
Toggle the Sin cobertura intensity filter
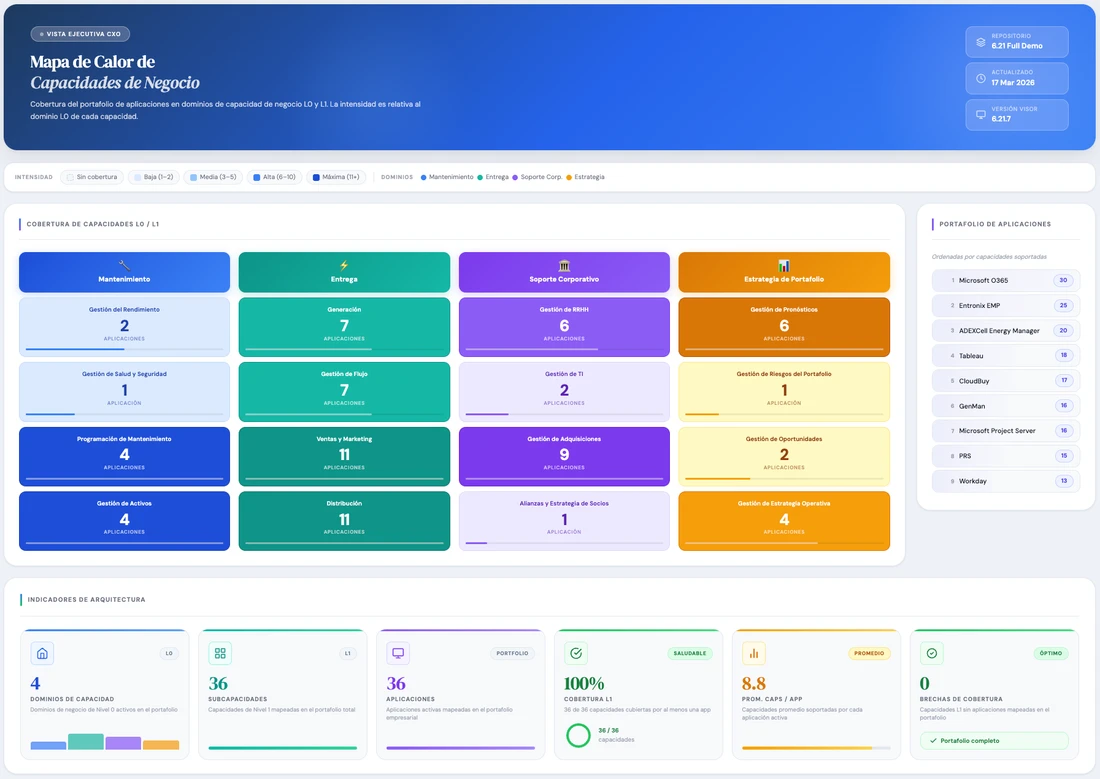92,176
